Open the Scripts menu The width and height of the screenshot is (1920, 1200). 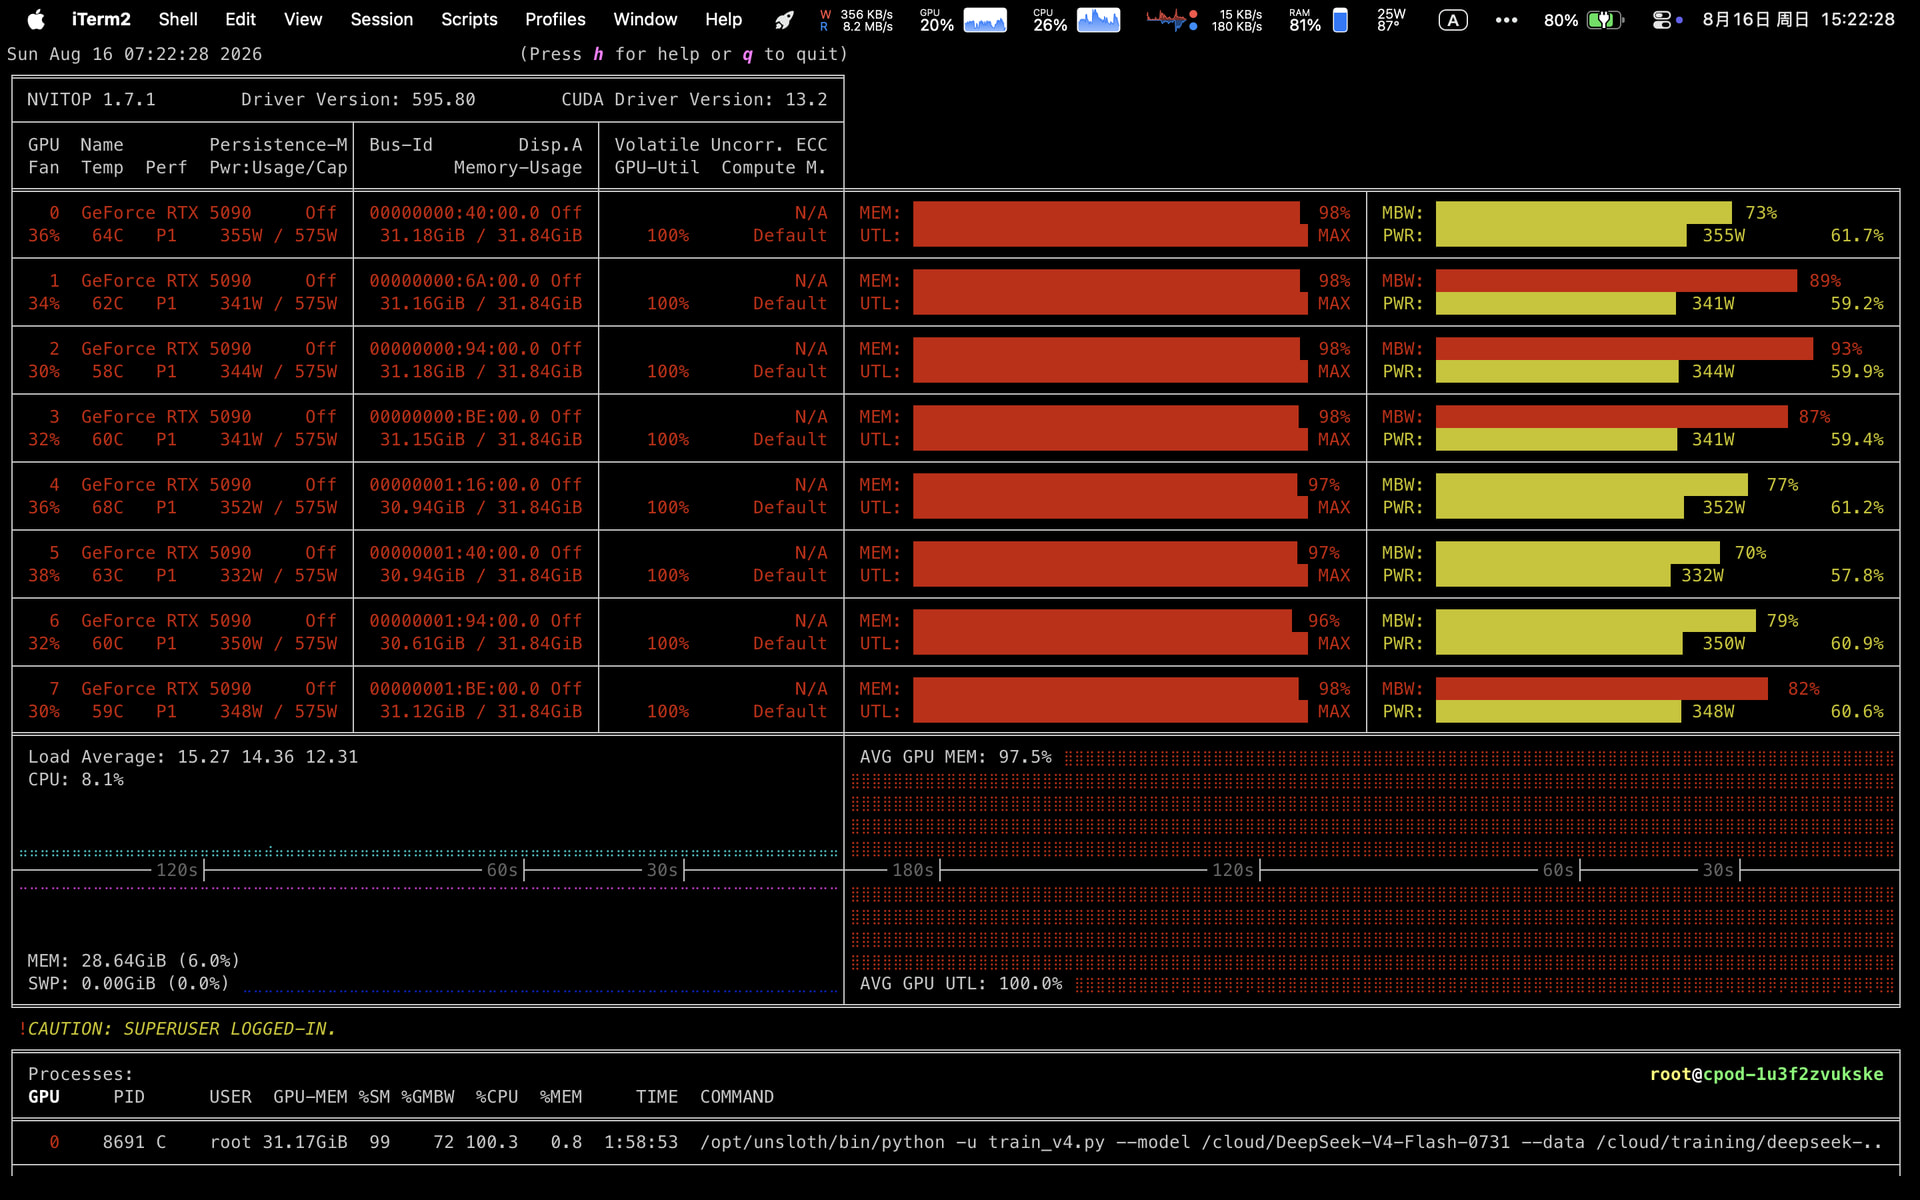(x=469, y=19)
